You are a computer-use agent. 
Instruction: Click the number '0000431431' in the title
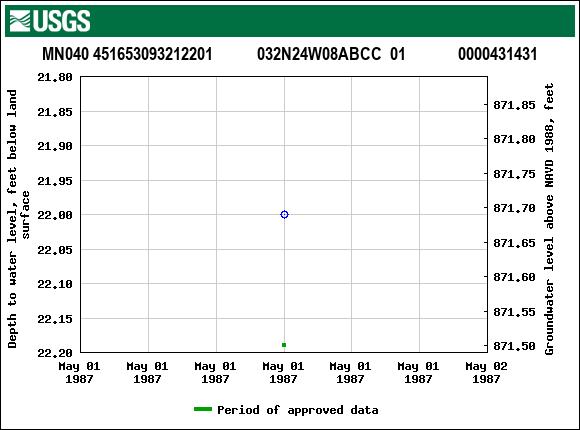[x=497, y=54]
